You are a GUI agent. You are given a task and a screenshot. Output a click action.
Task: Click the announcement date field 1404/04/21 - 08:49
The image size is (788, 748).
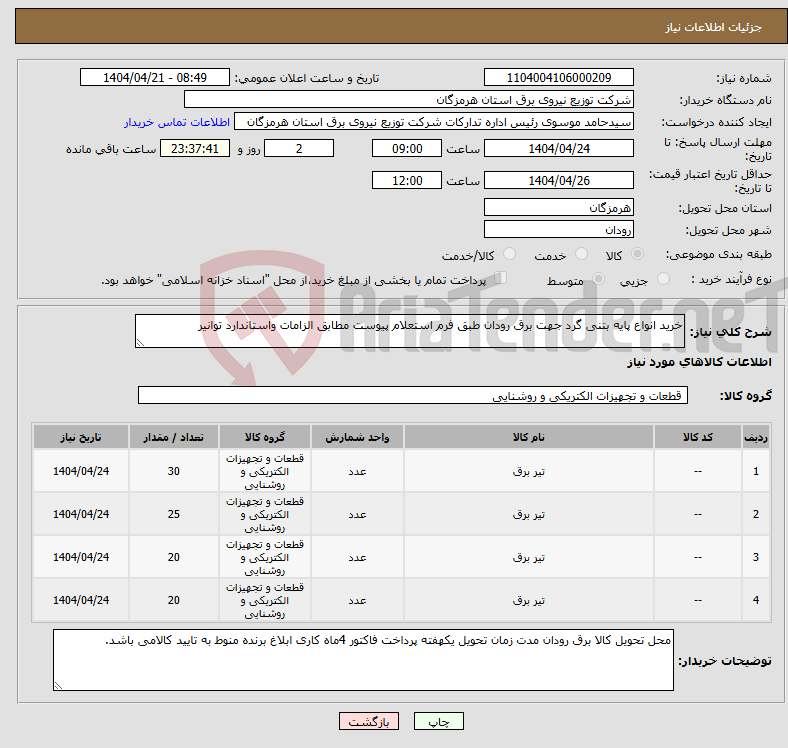tap(155, 77)
